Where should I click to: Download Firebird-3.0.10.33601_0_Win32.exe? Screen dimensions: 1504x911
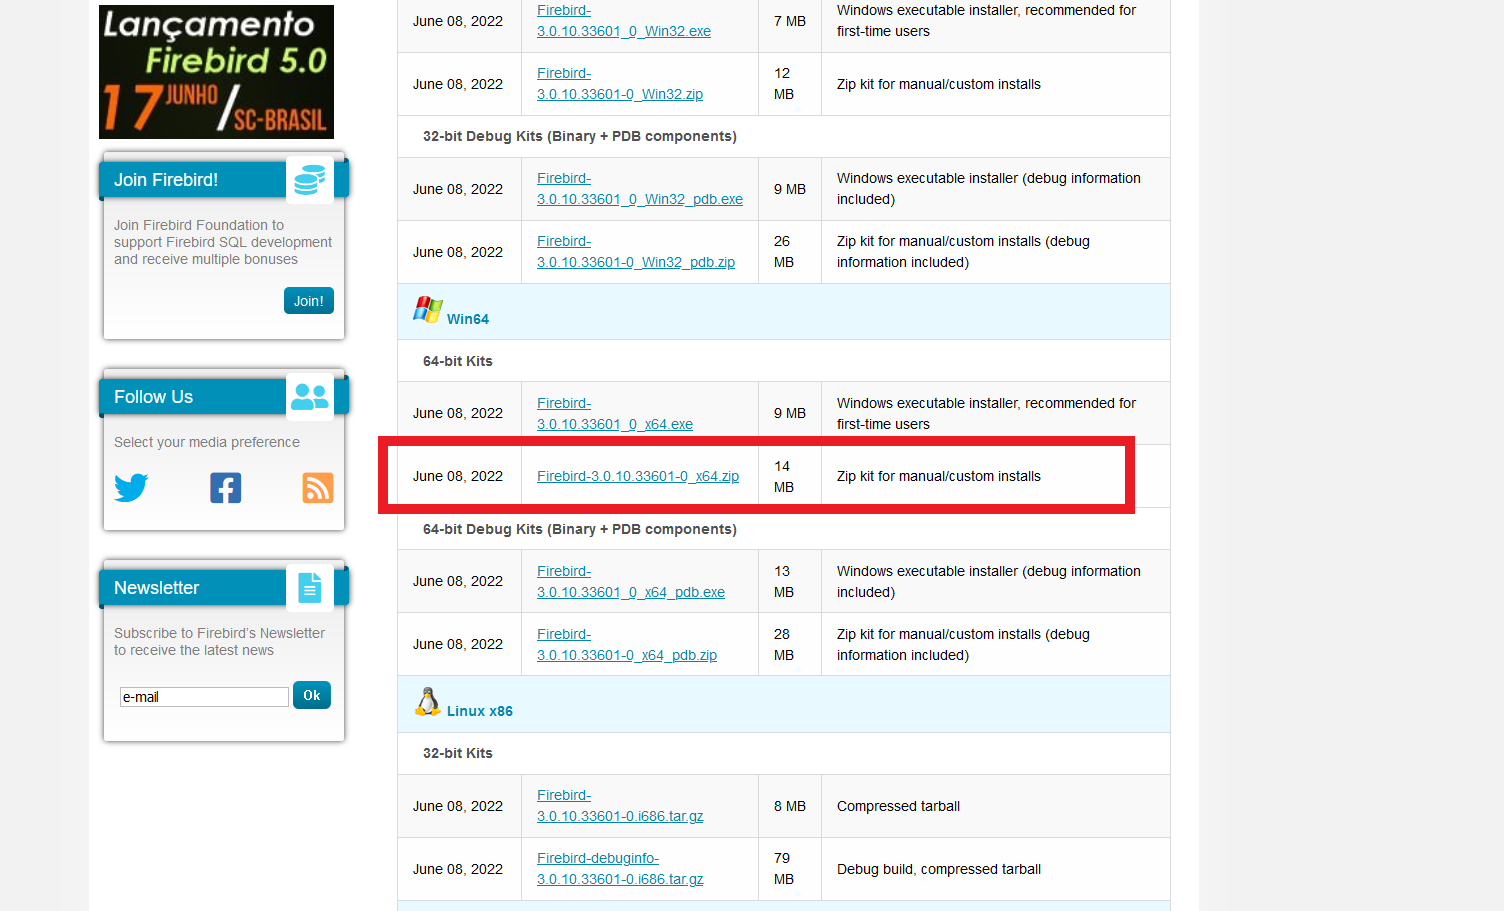coord(624,21)
